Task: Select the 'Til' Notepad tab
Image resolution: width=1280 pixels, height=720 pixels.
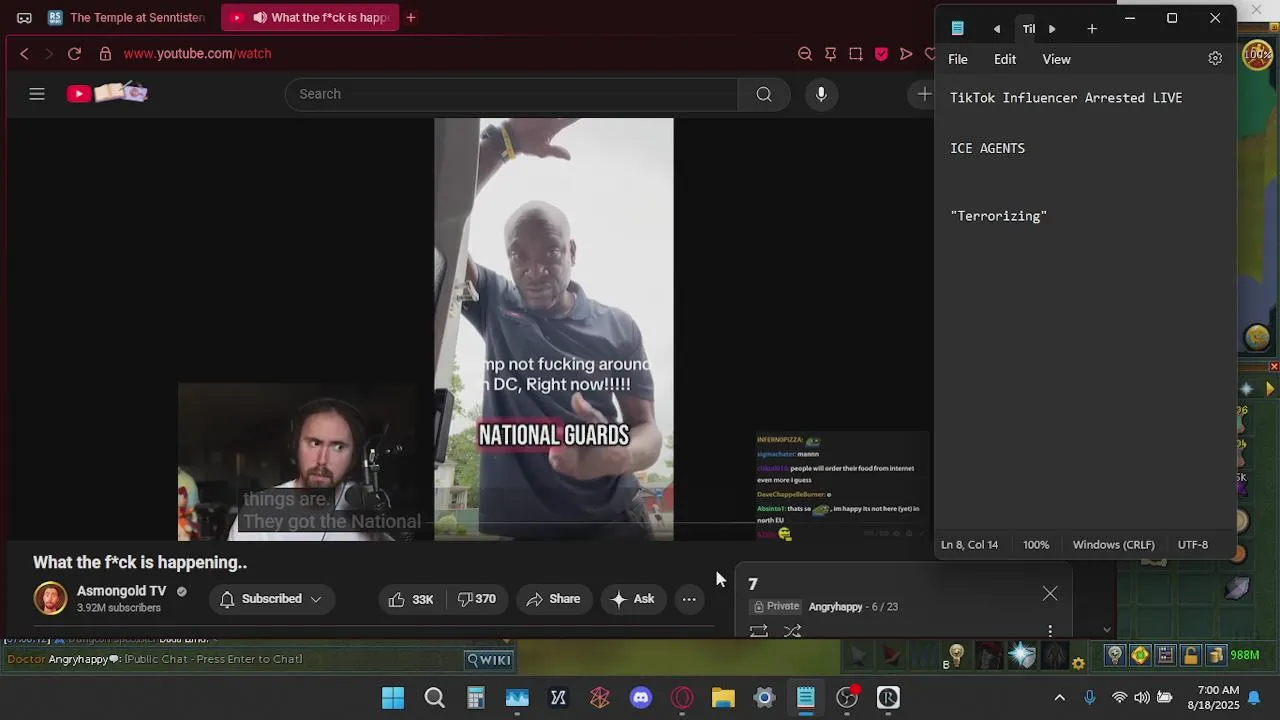Action: [x=1028, y=29]
